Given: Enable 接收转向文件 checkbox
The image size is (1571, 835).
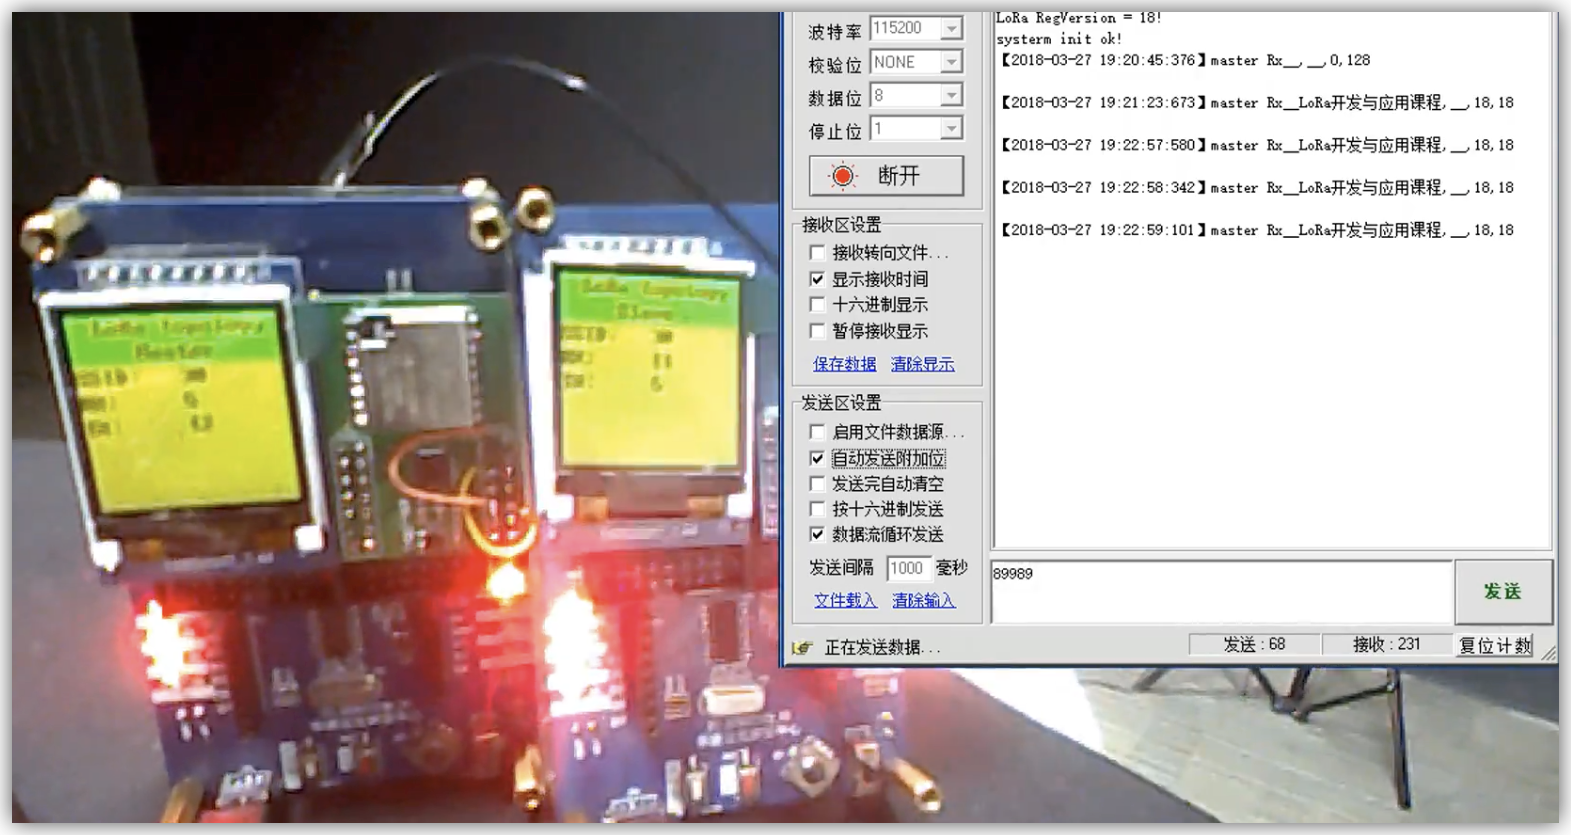Looking at the screenshot, I should coord(817,253).
